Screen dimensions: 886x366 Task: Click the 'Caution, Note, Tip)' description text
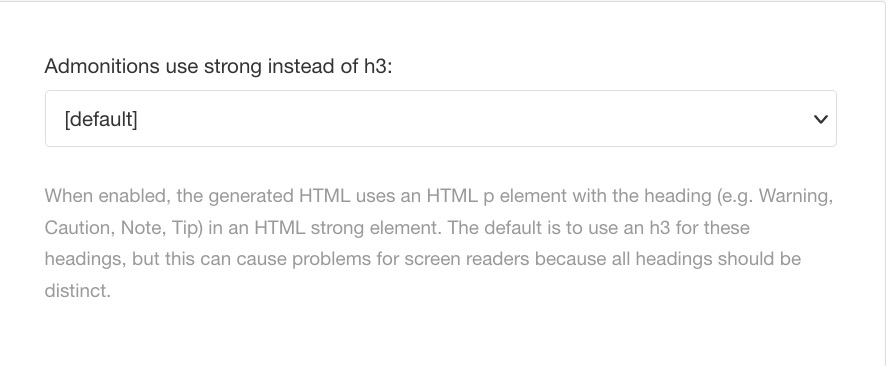click(124, 228)
